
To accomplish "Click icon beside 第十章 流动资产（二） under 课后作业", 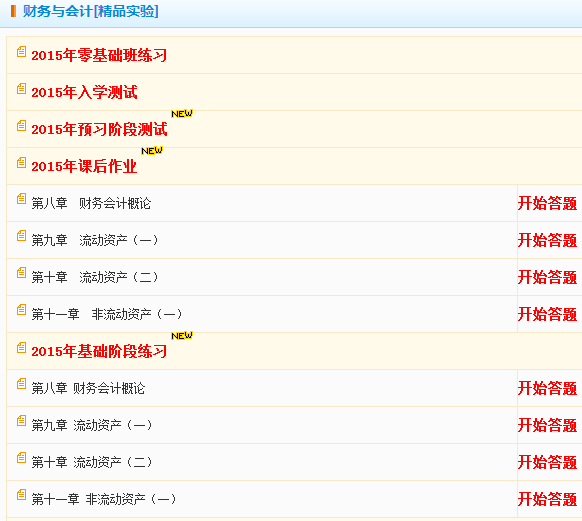I will (22, 273).
